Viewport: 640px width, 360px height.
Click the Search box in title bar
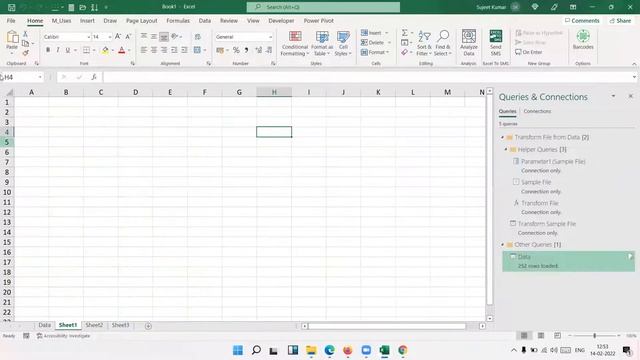click(323, 7)
